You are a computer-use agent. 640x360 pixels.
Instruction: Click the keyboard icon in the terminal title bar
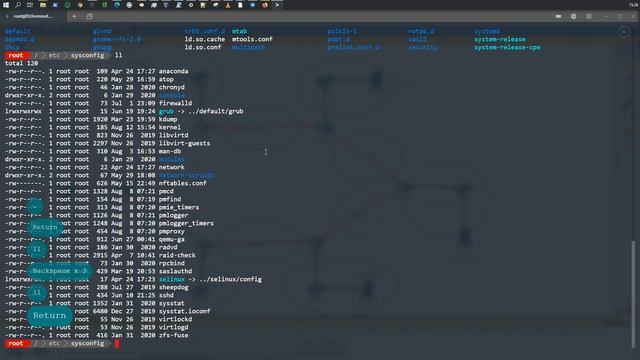pos(558,16)
